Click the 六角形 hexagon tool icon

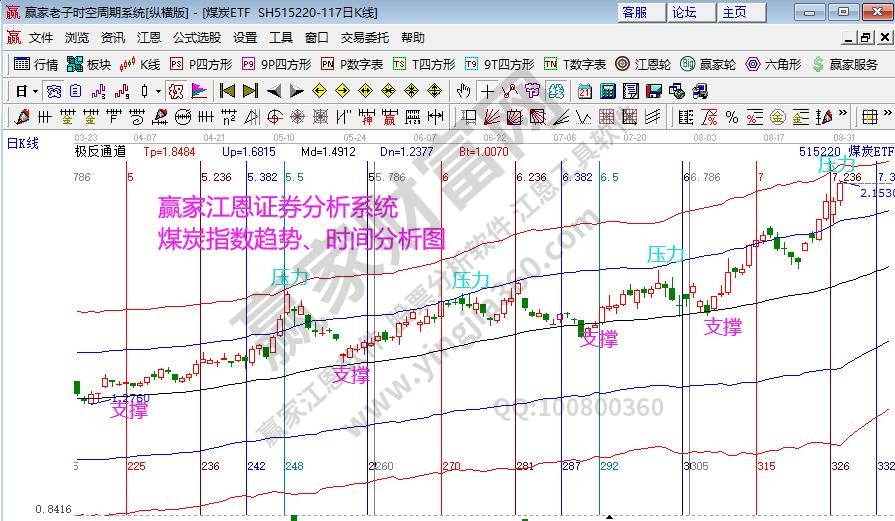[773, 64]
